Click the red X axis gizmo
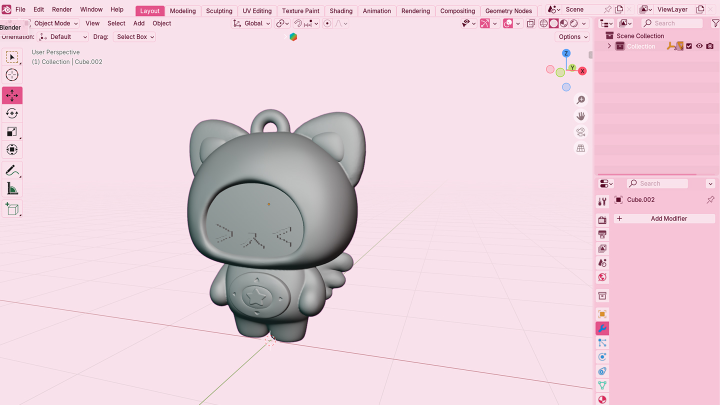The image size is (720, 405). pos(582,71)
